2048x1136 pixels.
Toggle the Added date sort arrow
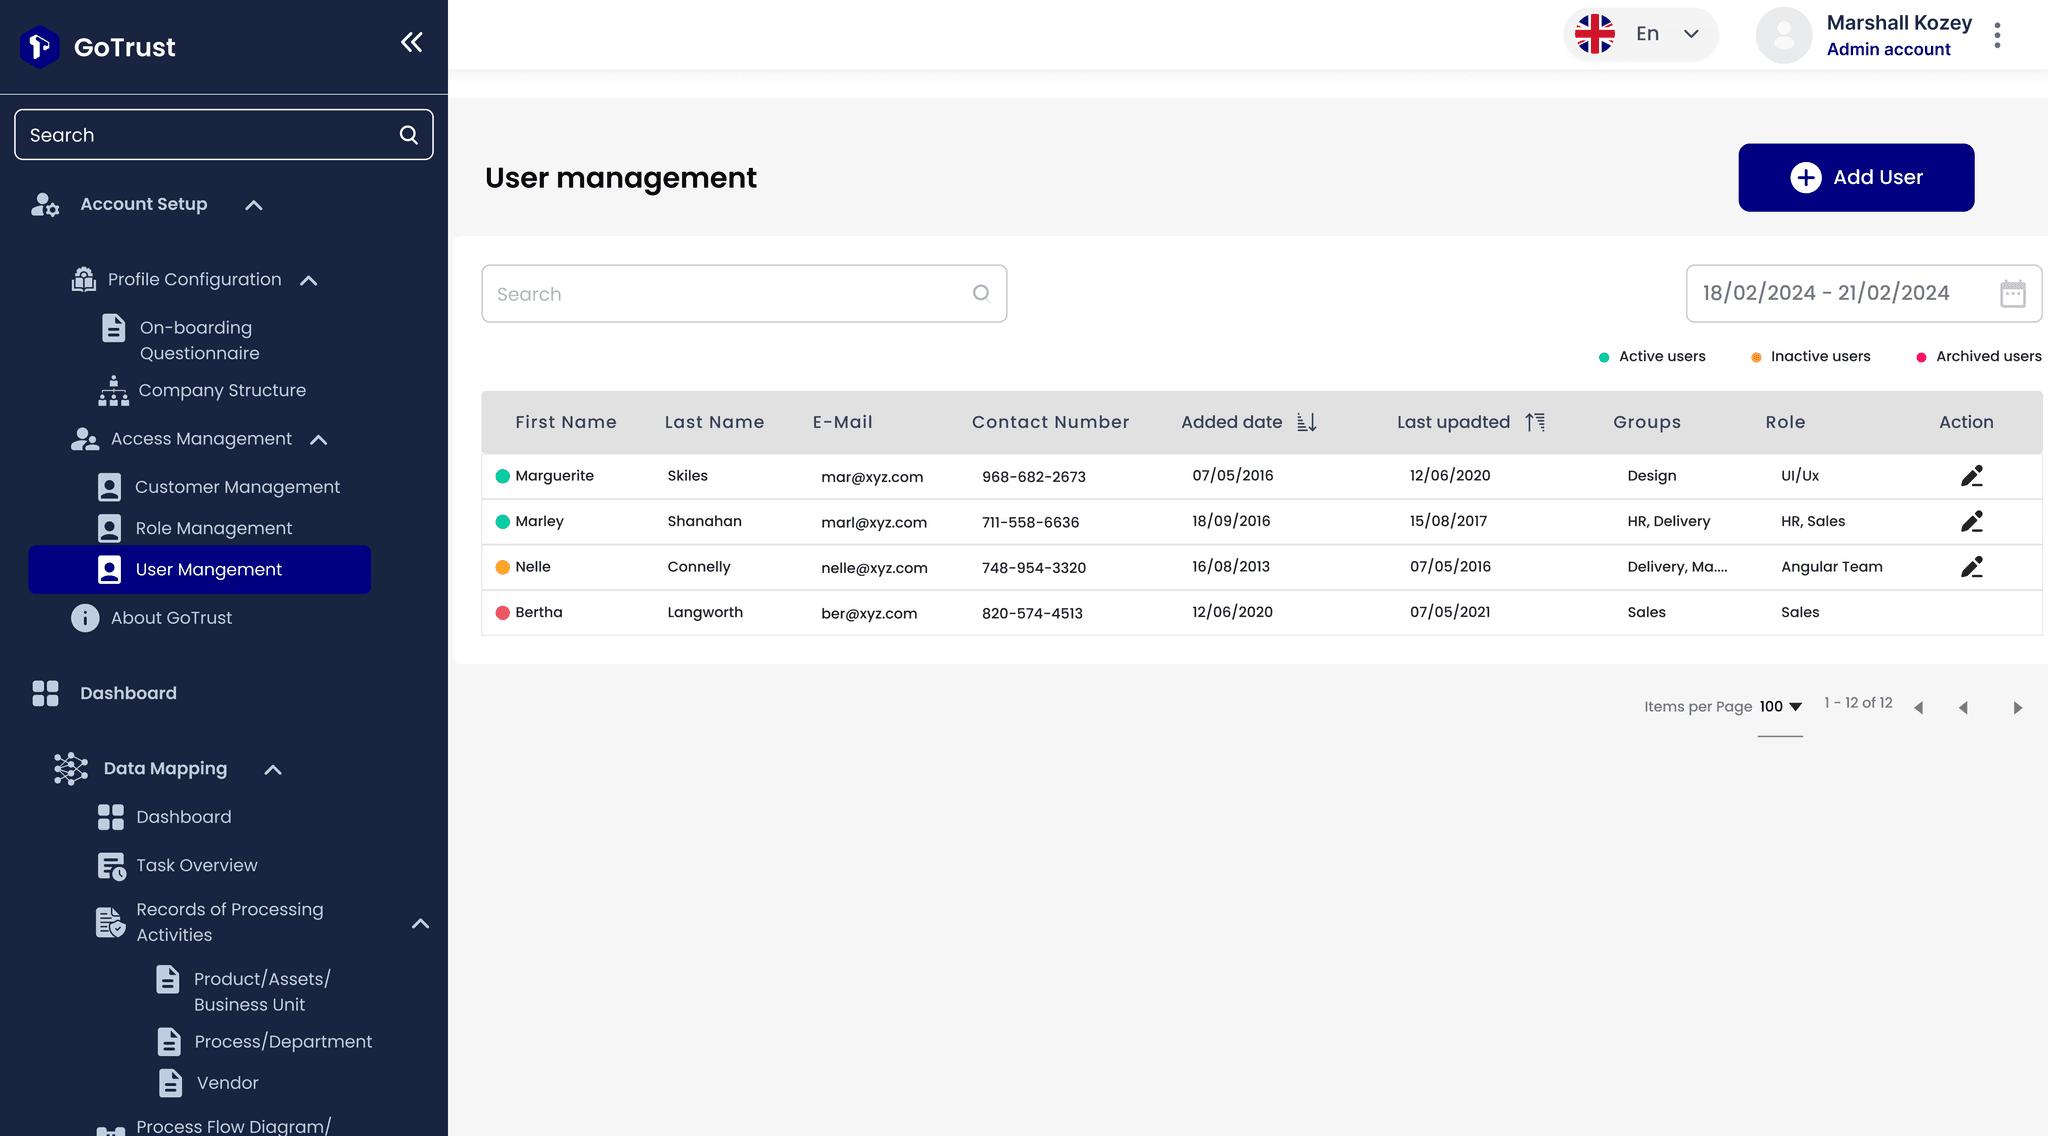coord(1306,421)
